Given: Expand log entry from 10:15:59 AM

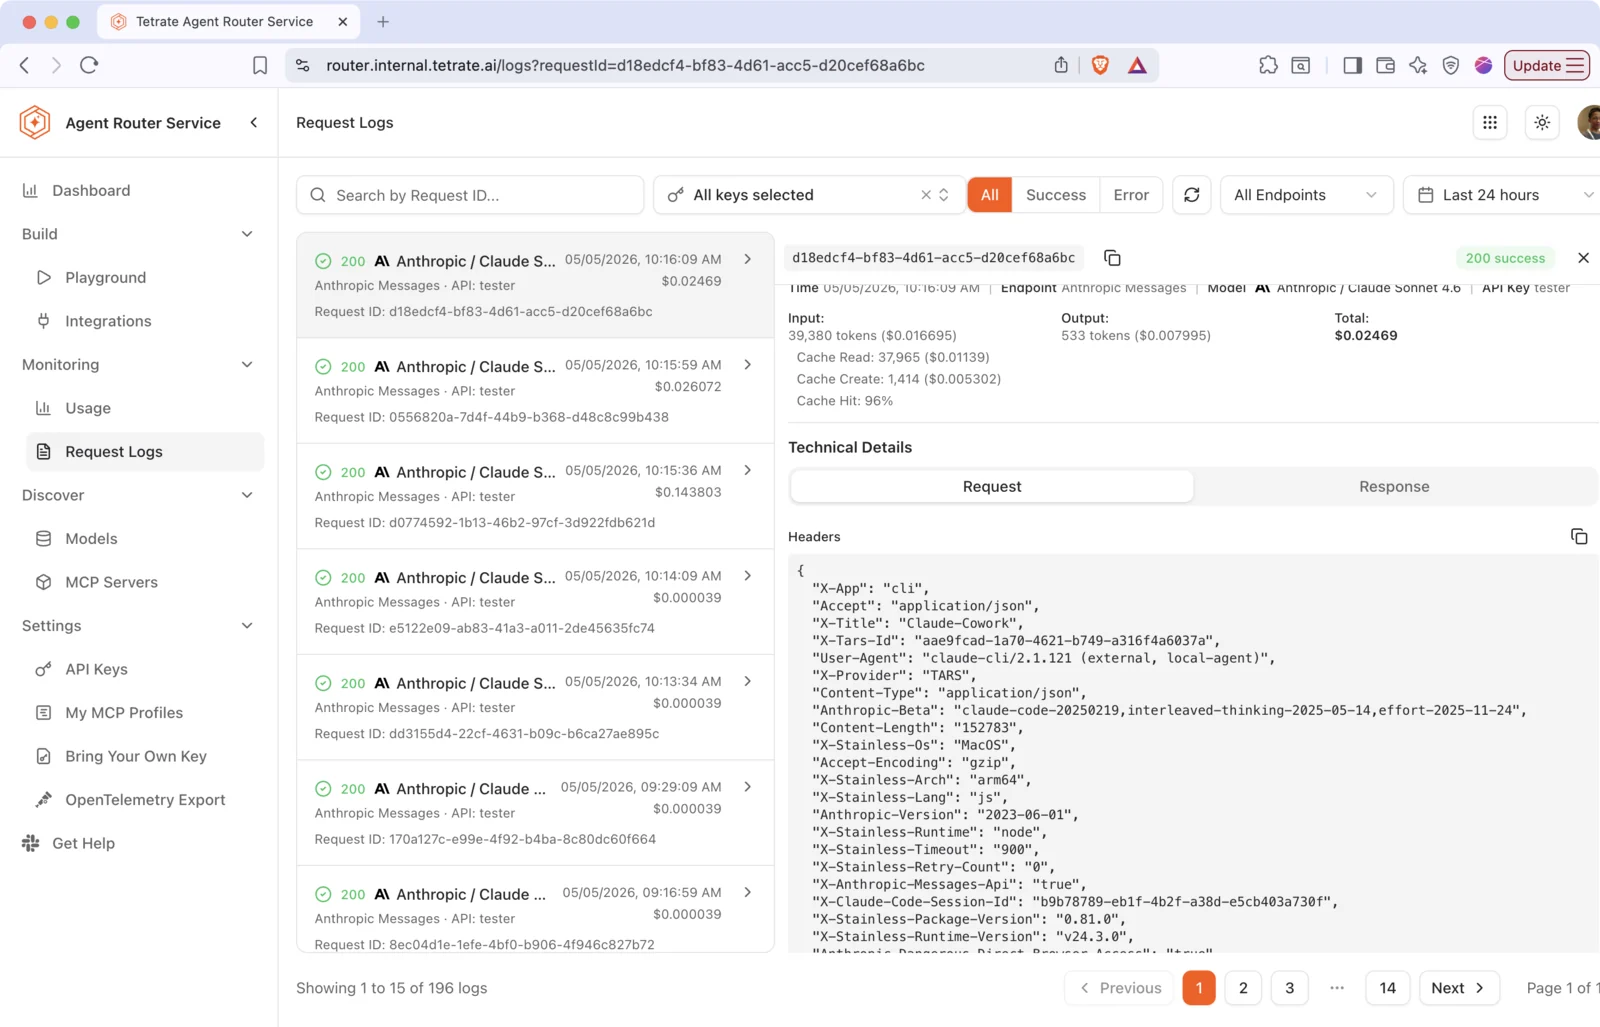Looking at the screenshot, I should pyautogui.click(x=747, y=365).
